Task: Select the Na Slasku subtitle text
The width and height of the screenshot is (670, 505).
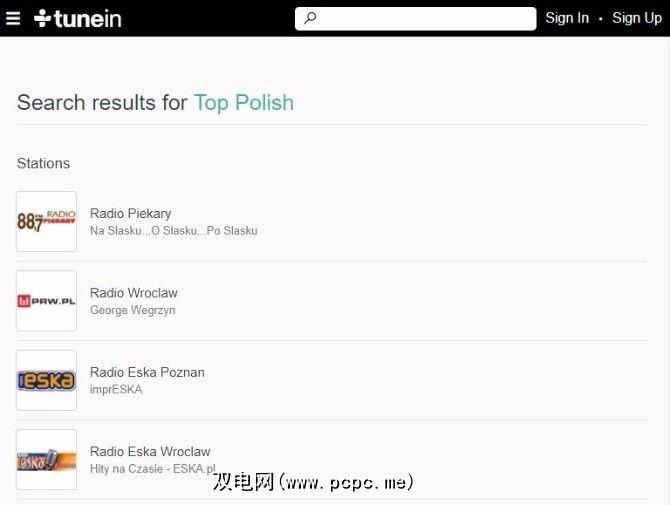Action: pos(173,231)
